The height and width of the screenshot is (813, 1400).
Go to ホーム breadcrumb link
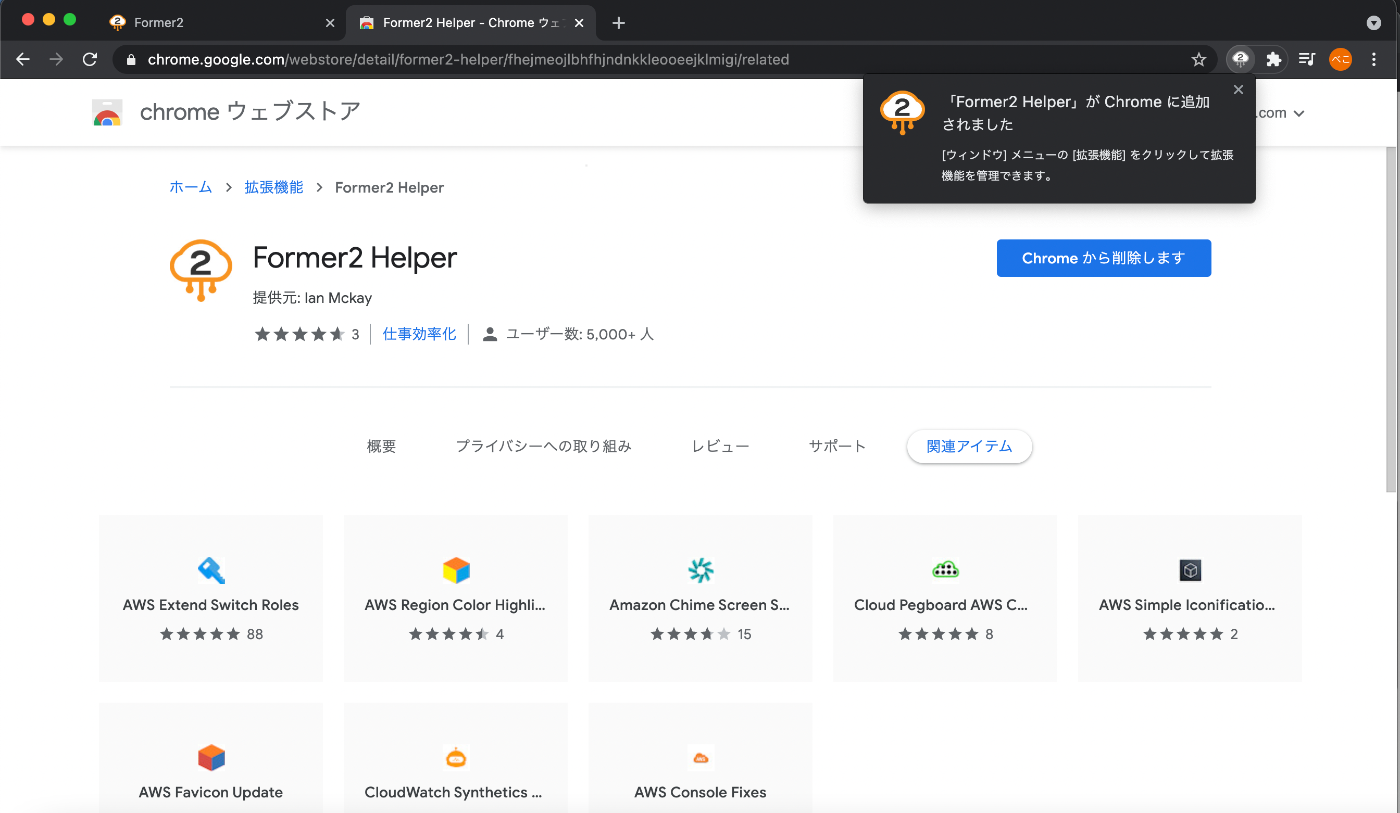pos(191,187)
